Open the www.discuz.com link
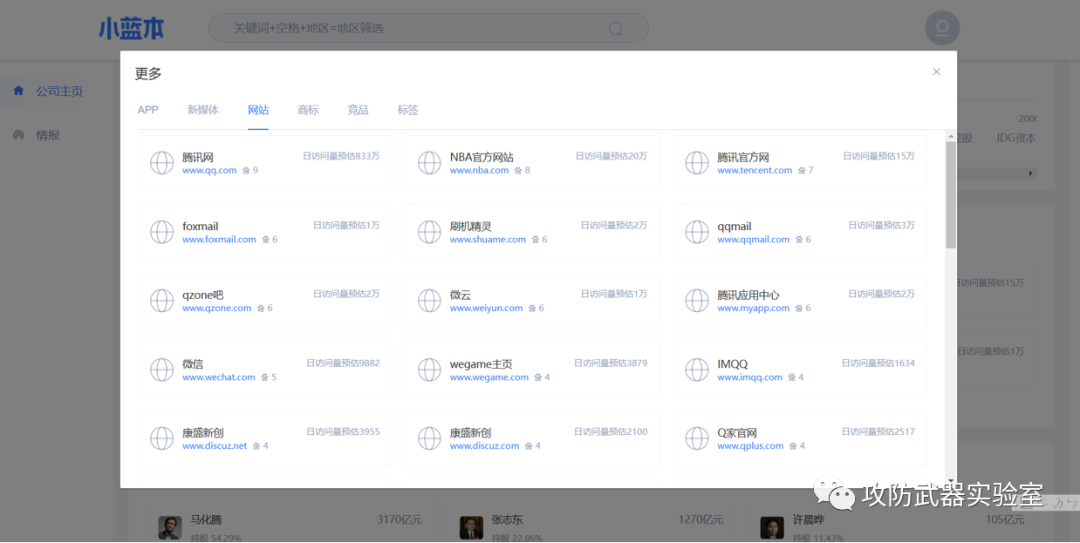Viewport: 1080px width, 543px height. click(x=485, y=446)
